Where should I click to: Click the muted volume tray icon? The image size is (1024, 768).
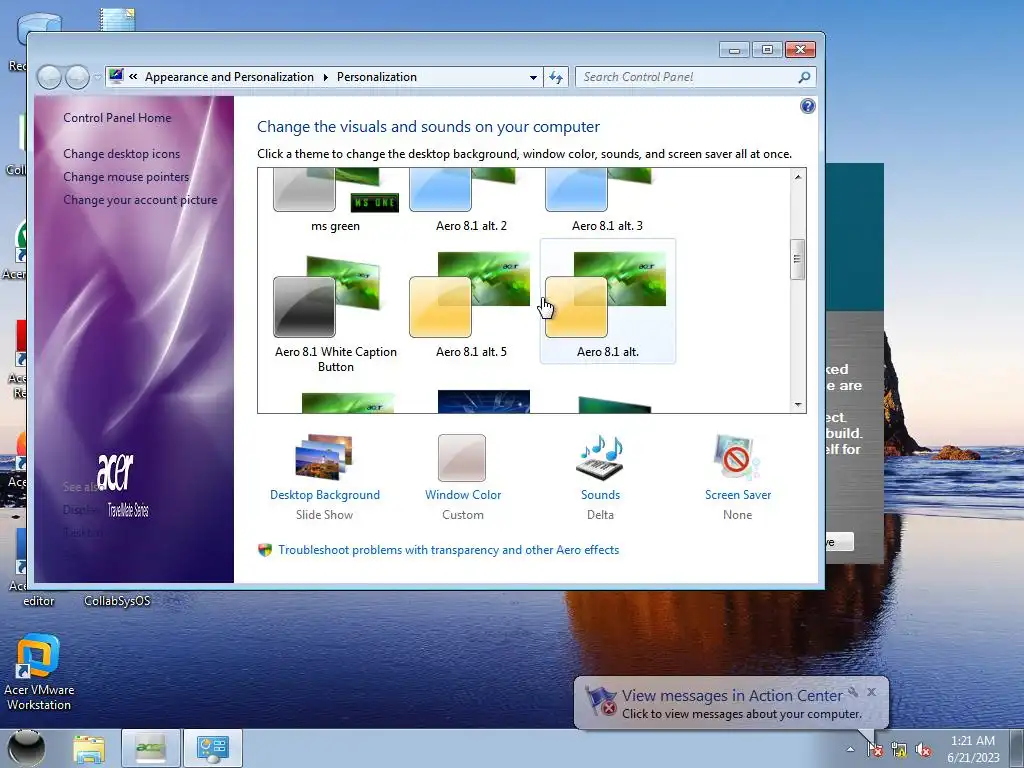point(923,749)
